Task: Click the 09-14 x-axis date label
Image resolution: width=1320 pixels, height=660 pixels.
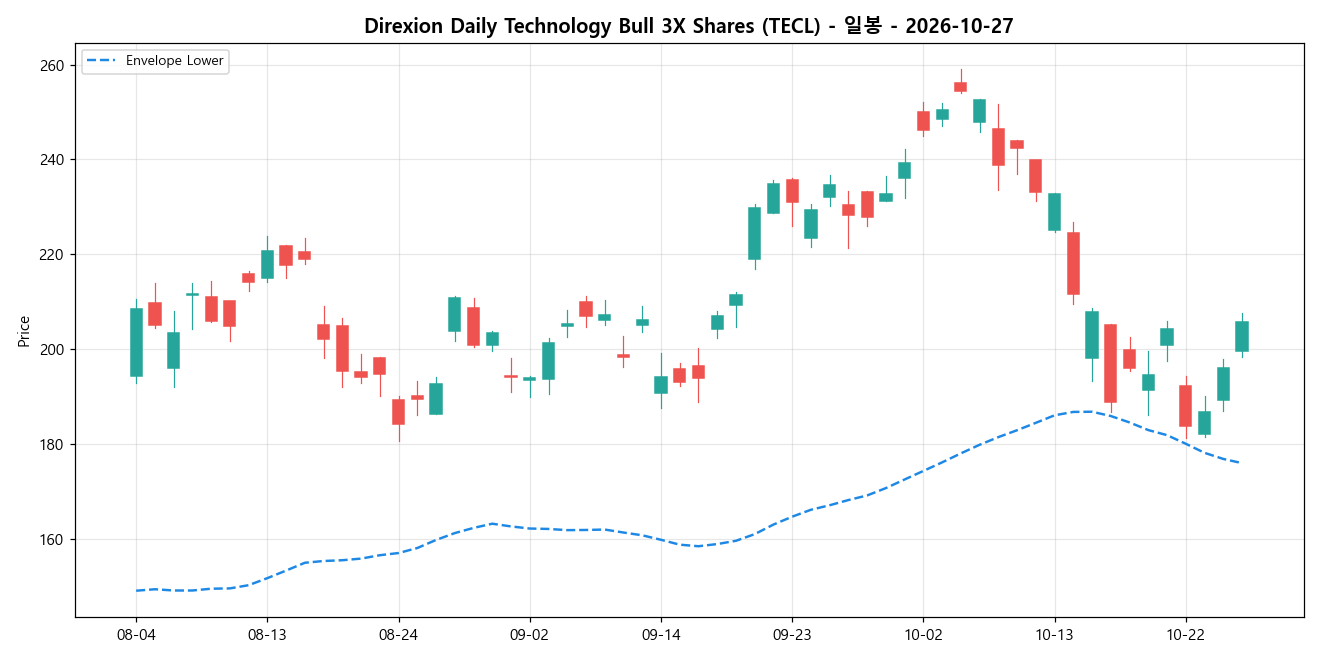Action: coord(660,635)
